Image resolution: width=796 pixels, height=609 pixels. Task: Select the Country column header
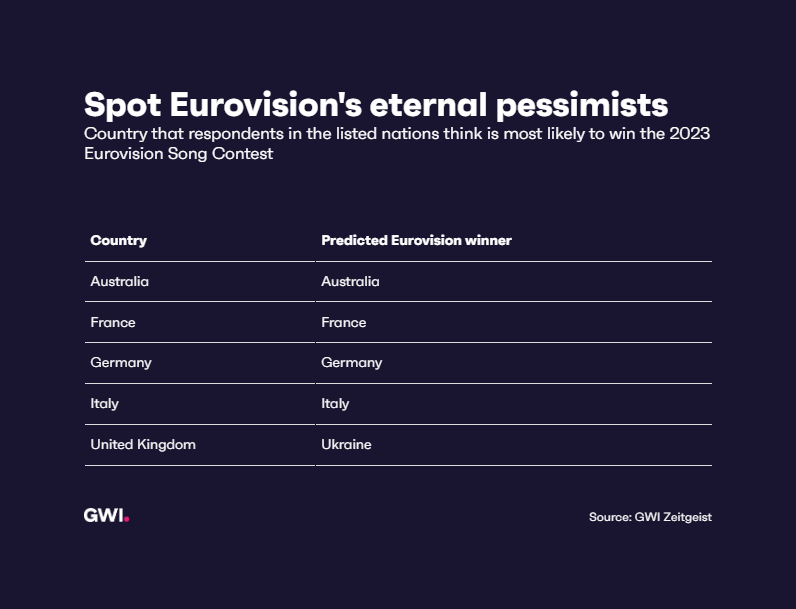(118, 241)
